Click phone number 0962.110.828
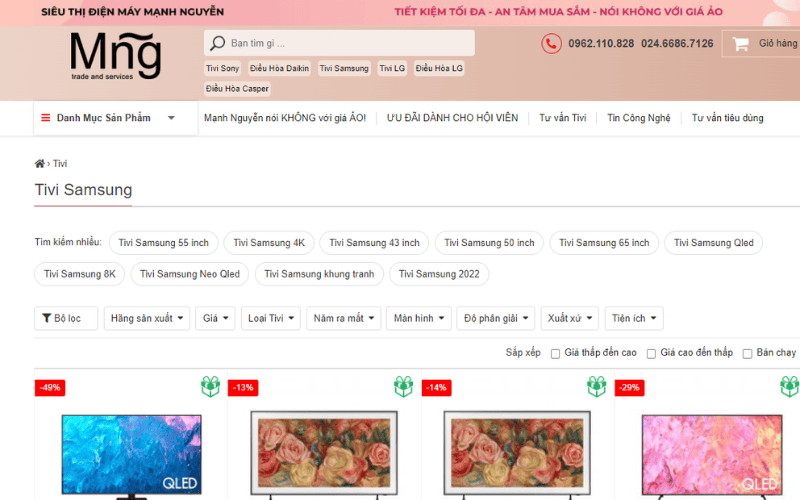This screenshot has width=800, height=500. pos(601,44)
